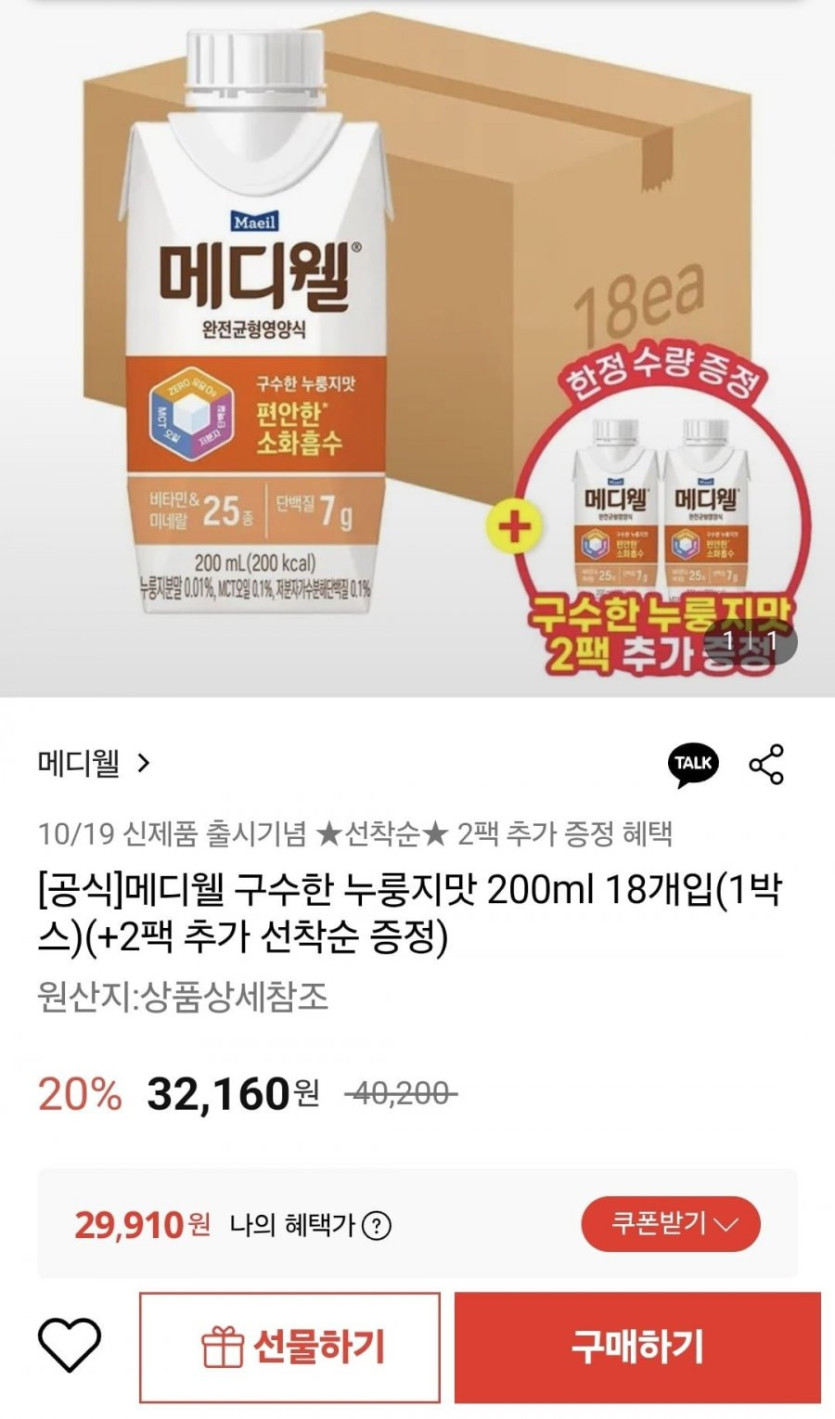Screen dimensions: 835x1419
Task: Click the 쿠폰받기 coupon dropdown button
Action: coord(671,1223)
